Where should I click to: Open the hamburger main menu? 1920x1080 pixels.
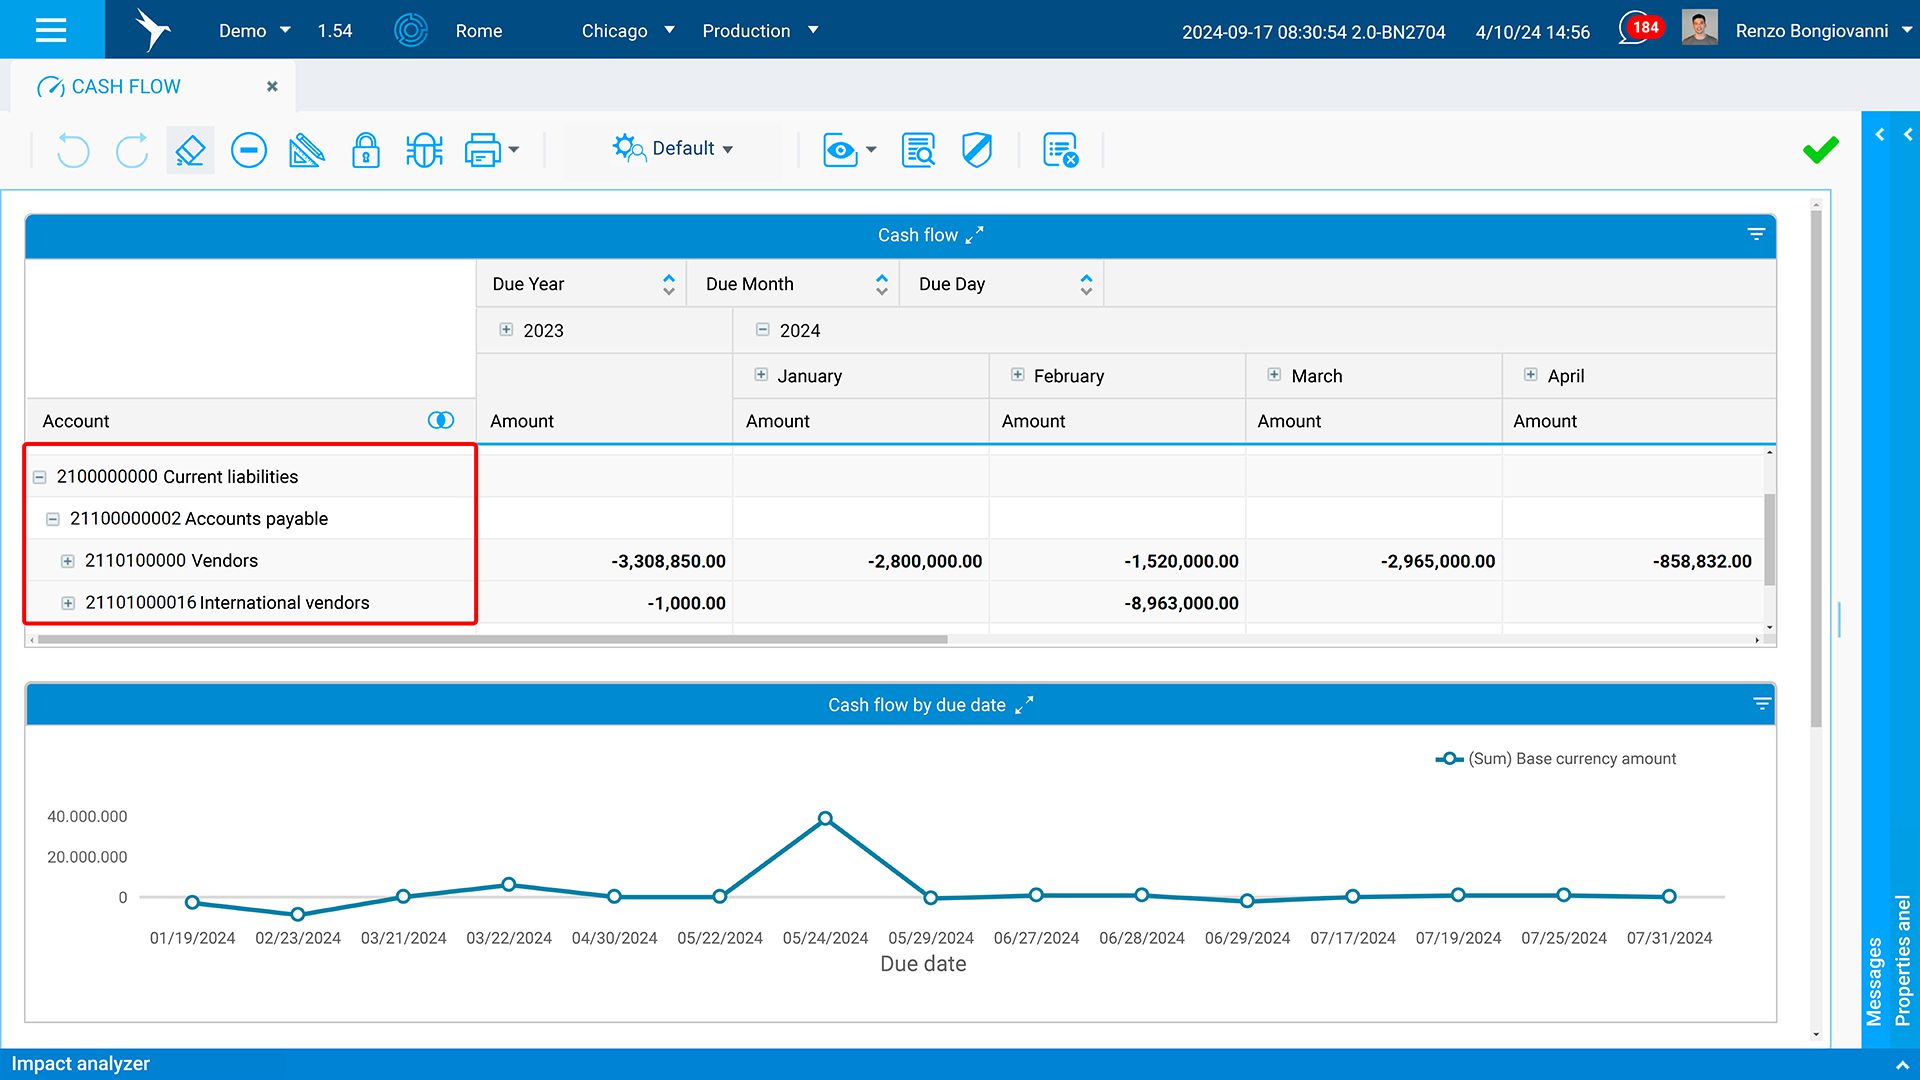point(51,29)
